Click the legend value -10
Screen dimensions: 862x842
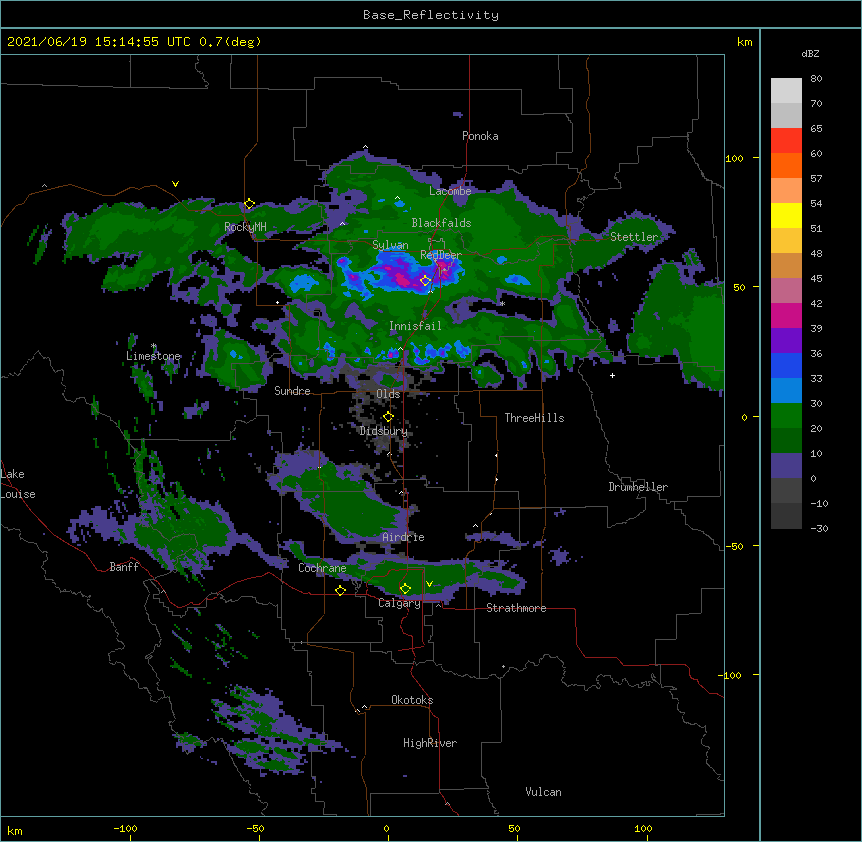click(819, 503)
